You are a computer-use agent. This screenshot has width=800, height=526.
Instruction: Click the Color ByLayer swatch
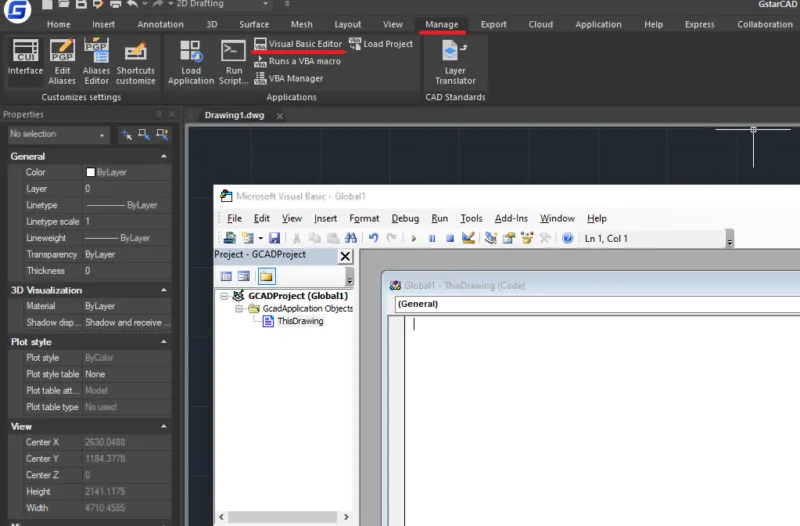91,173
